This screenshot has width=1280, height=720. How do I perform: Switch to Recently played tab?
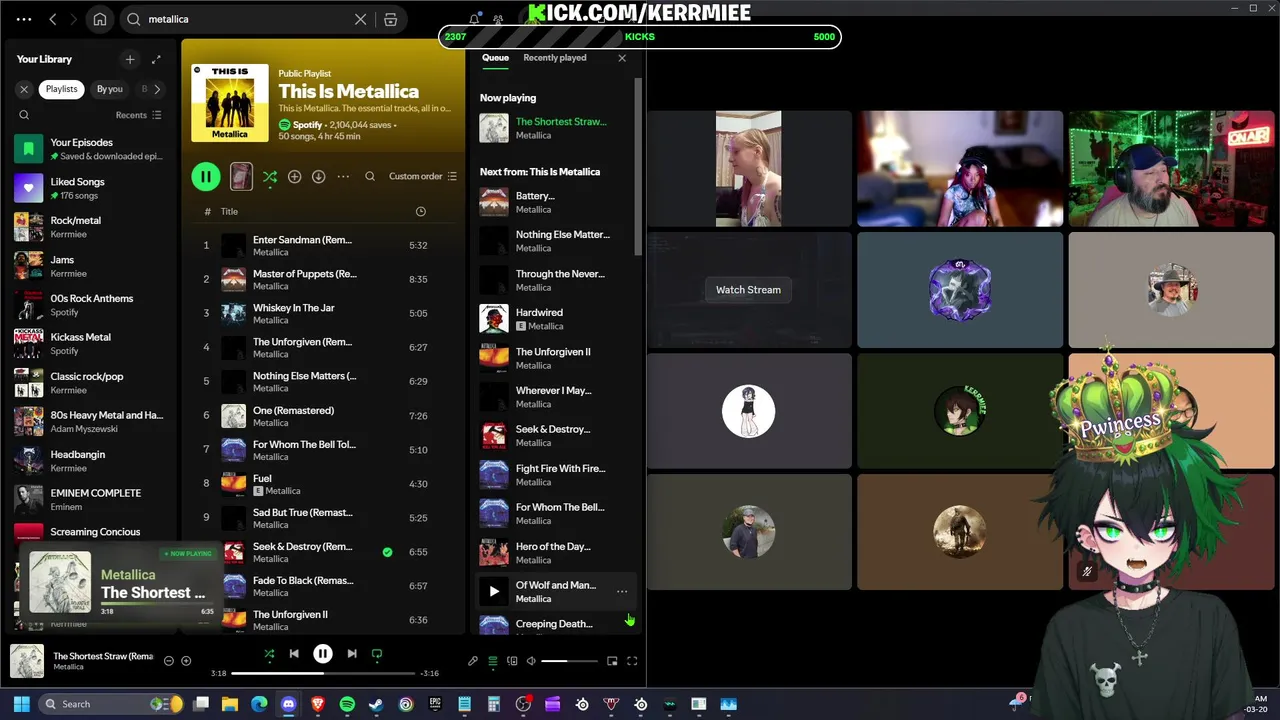click(555, 58)
